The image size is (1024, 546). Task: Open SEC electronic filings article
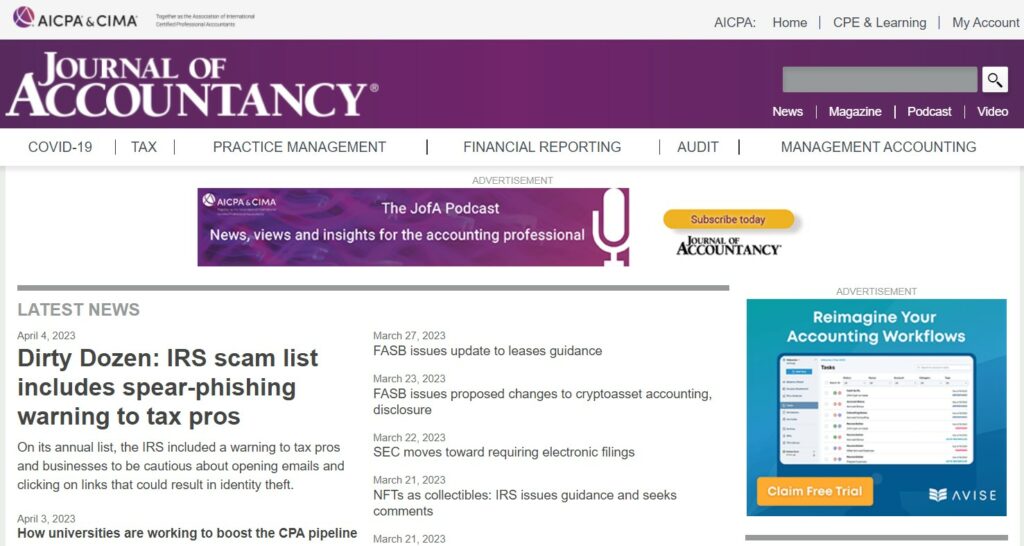[504, 452]
